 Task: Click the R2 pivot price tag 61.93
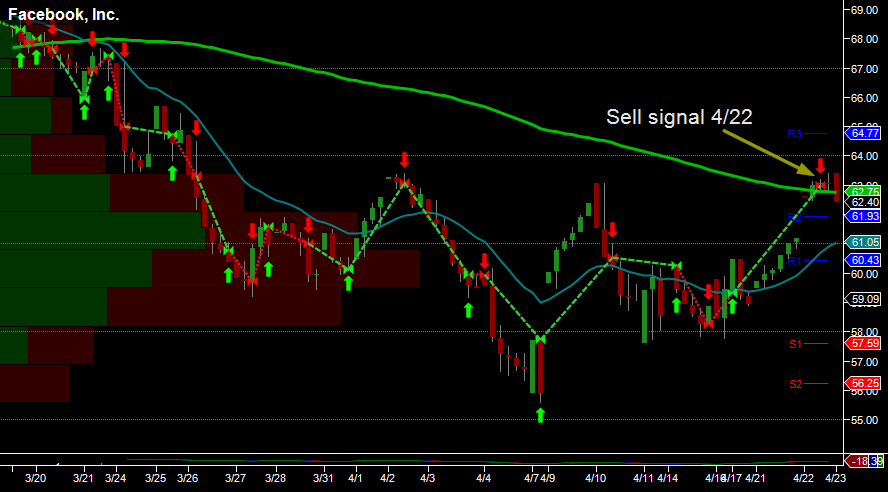click(863, 216)
